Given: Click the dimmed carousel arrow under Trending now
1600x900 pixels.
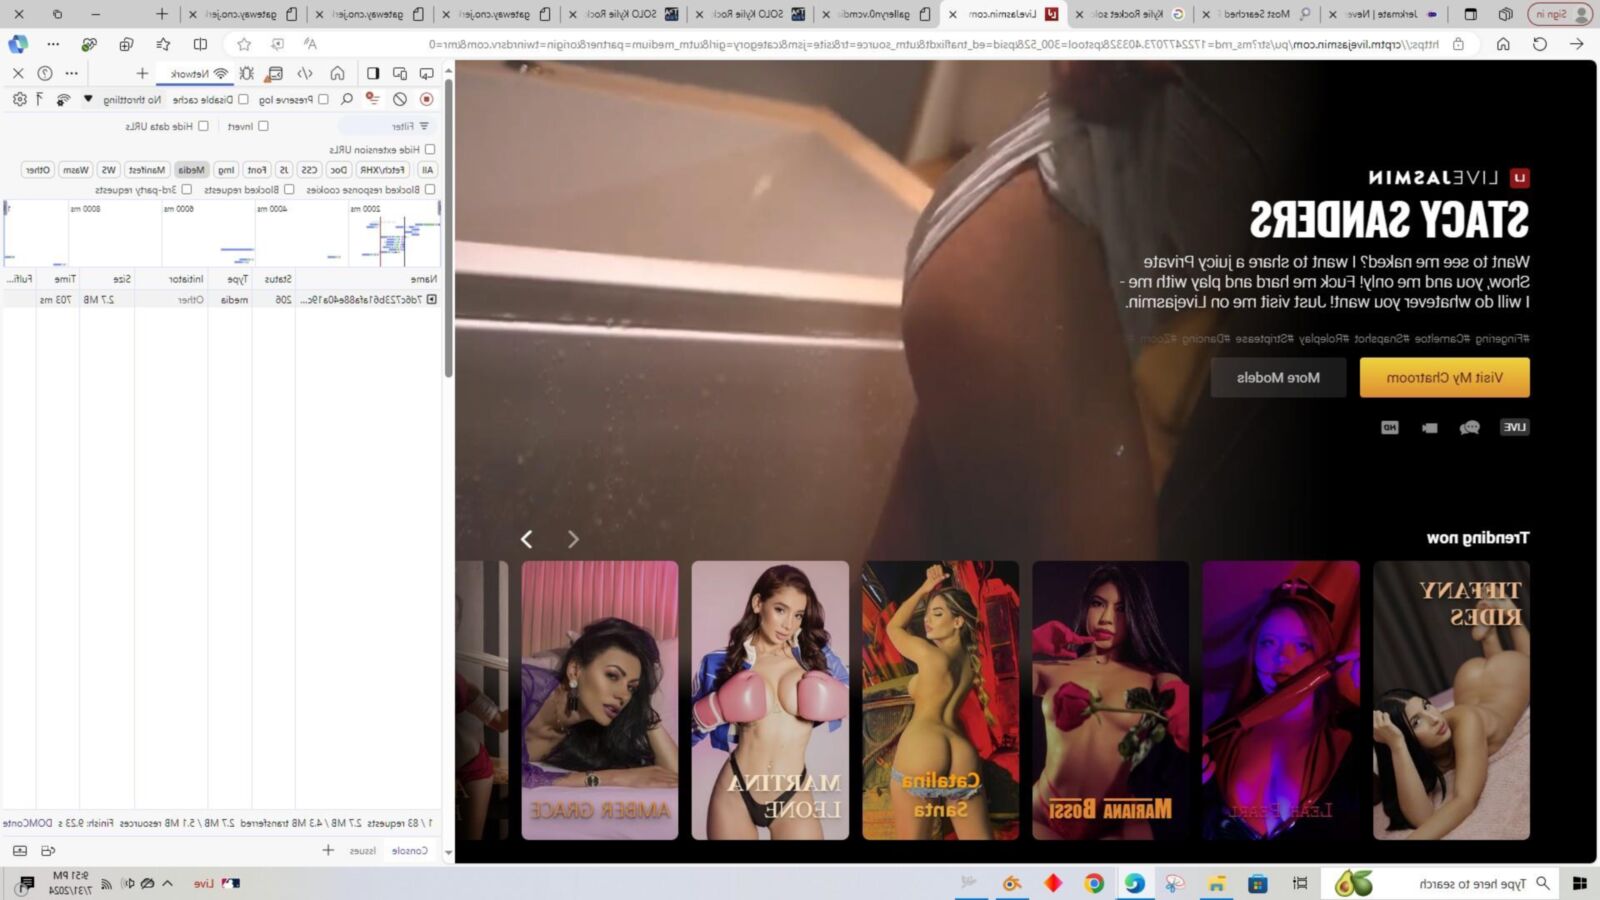Looking at the screenshot, I should point(573,539).
